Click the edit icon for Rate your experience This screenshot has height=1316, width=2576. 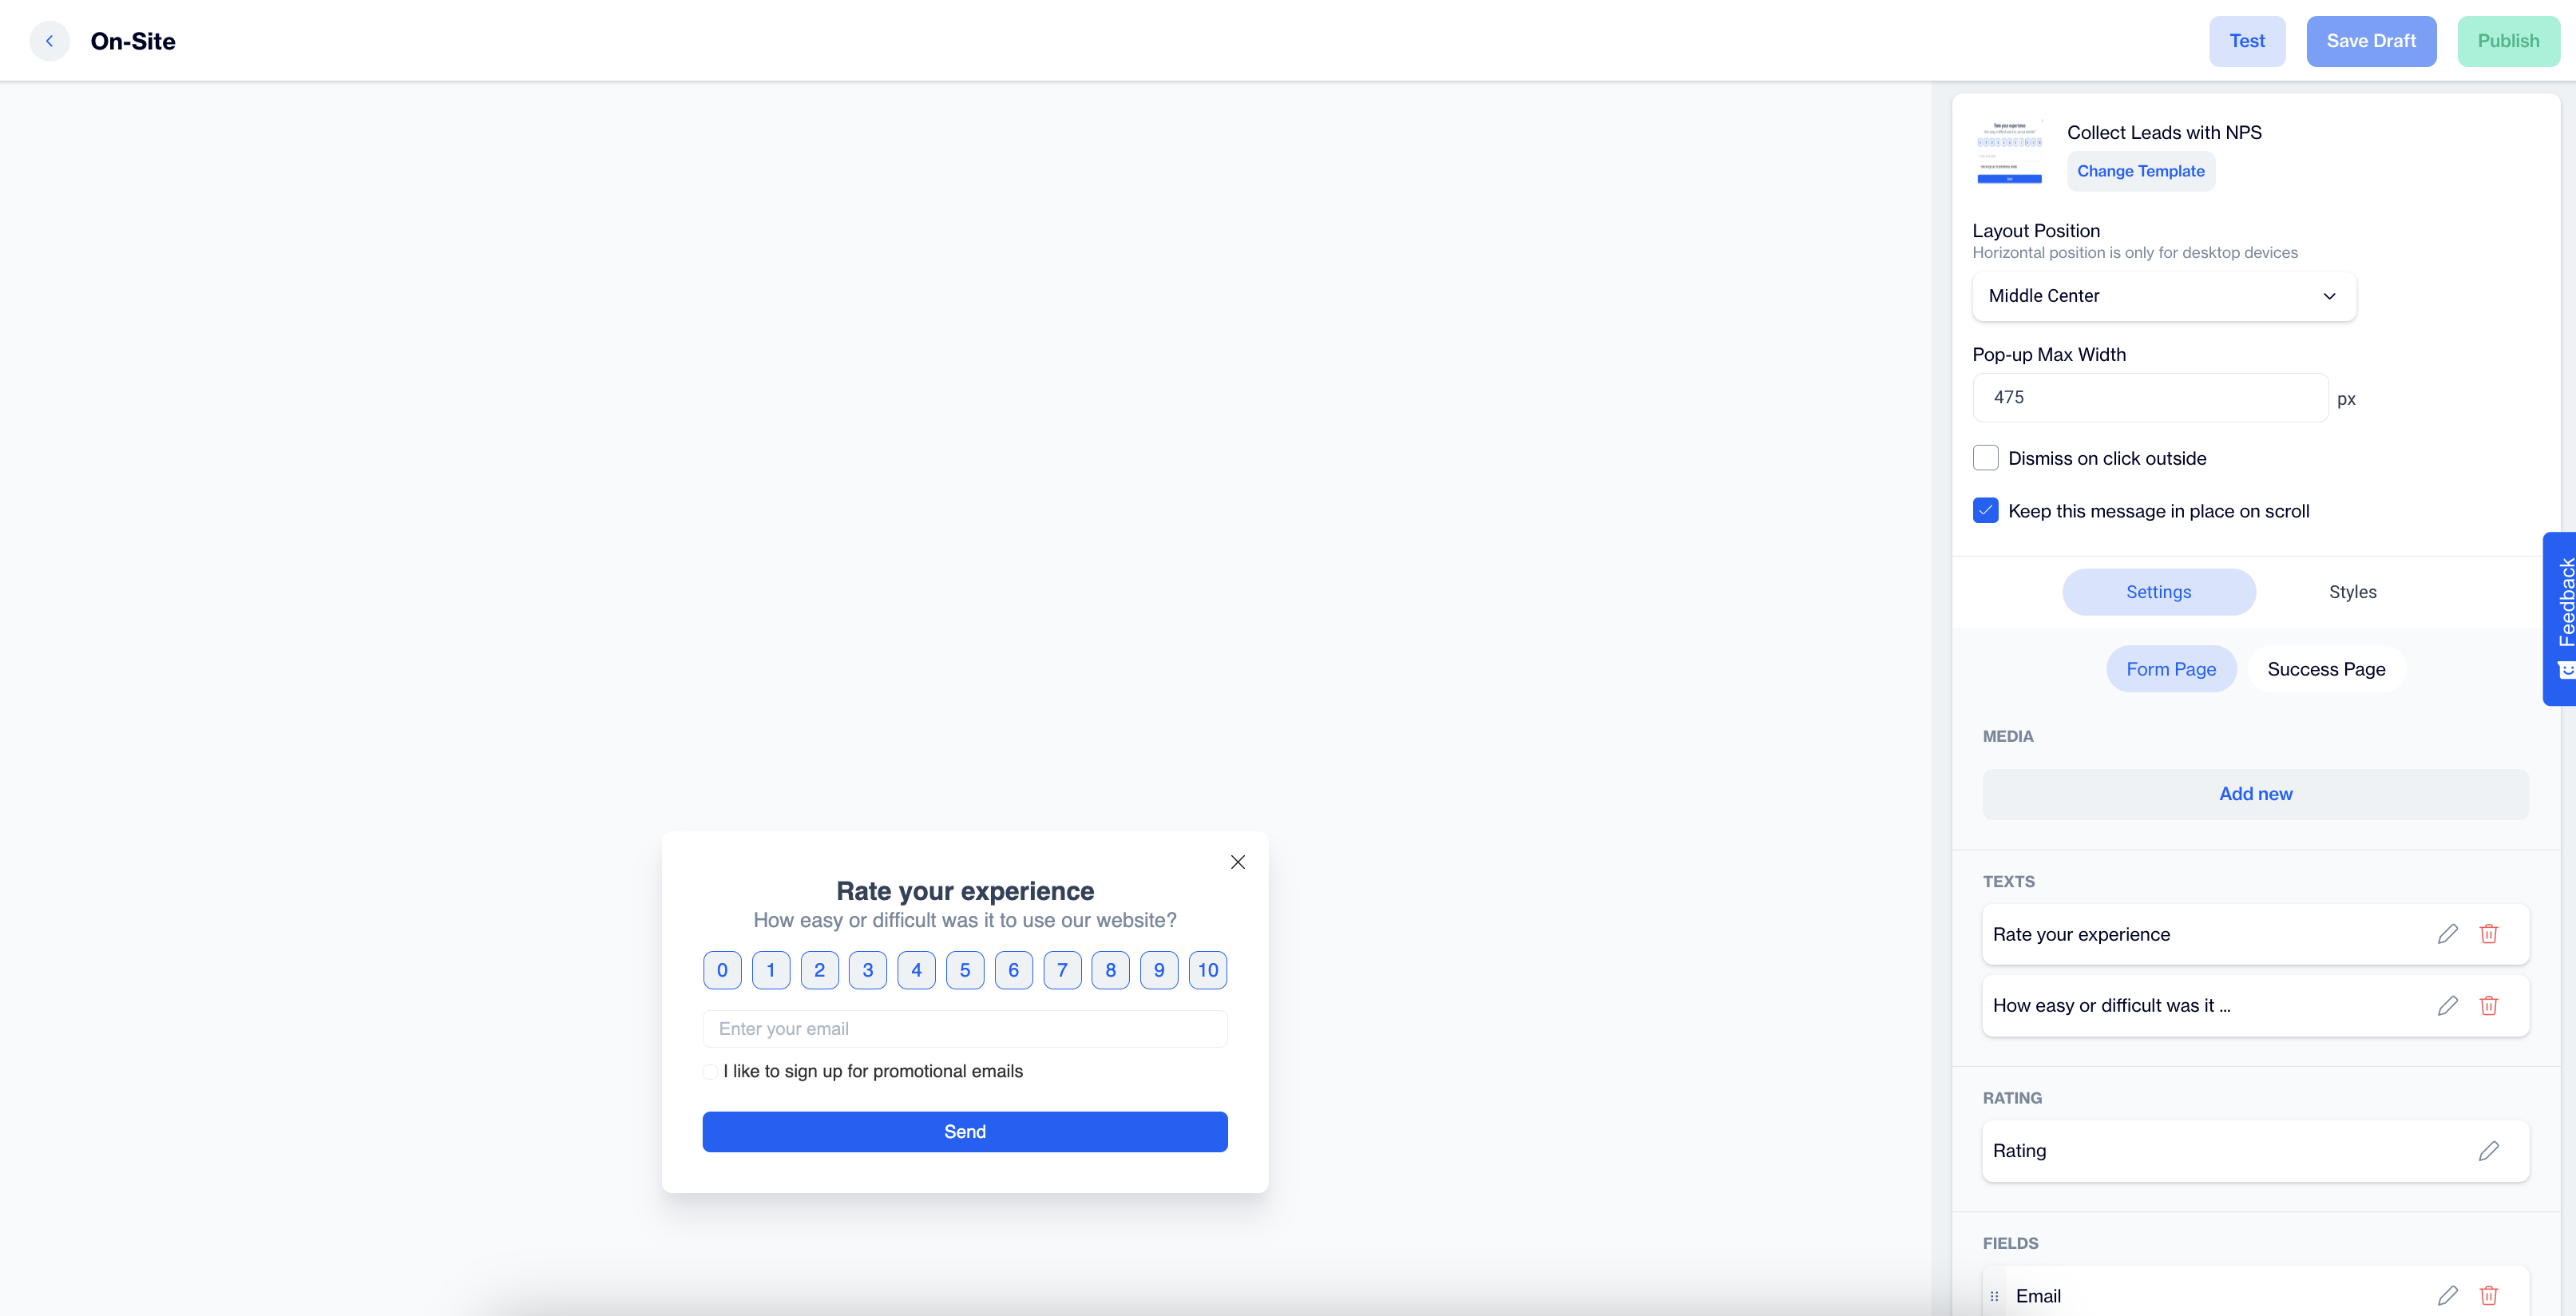pyautogui.click(x=2448, y=933)
